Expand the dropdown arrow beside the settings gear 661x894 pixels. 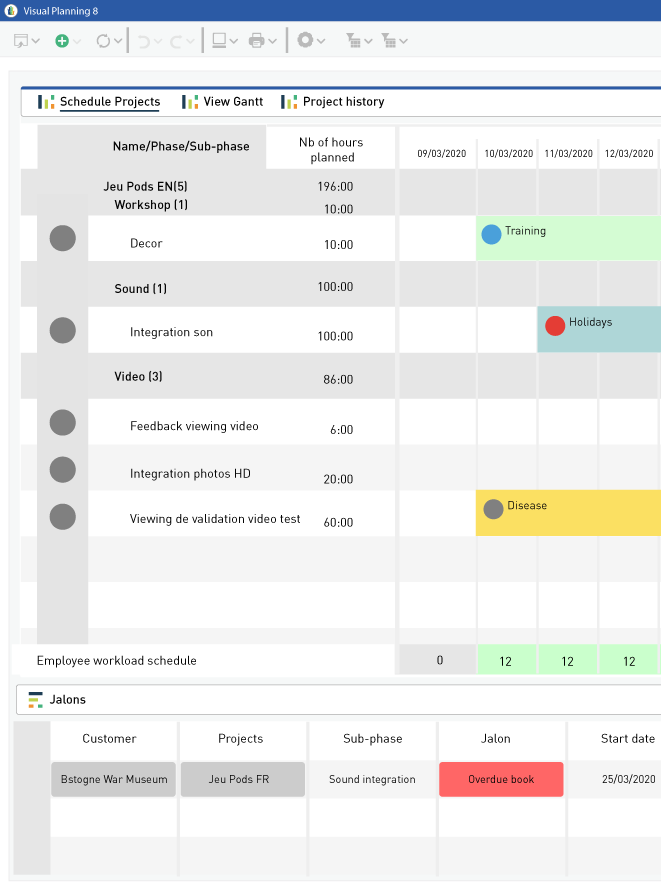tap(322, 42)
